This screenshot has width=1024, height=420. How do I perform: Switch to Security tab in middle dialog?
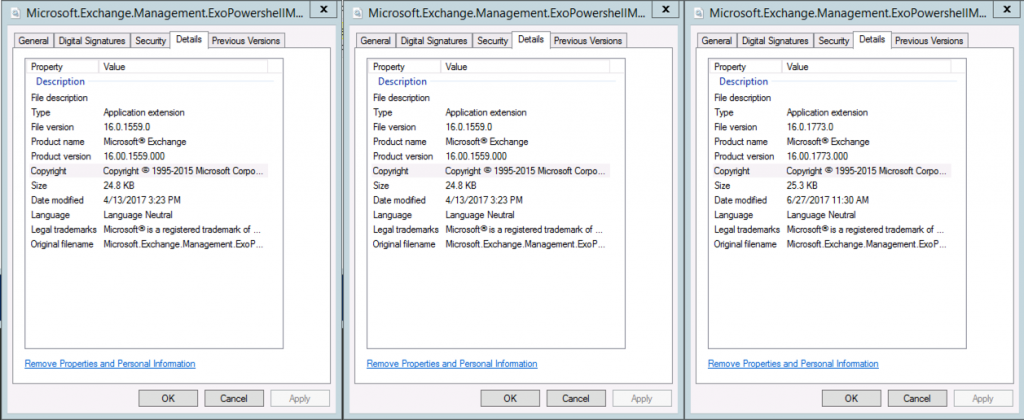tap(492, 40)
